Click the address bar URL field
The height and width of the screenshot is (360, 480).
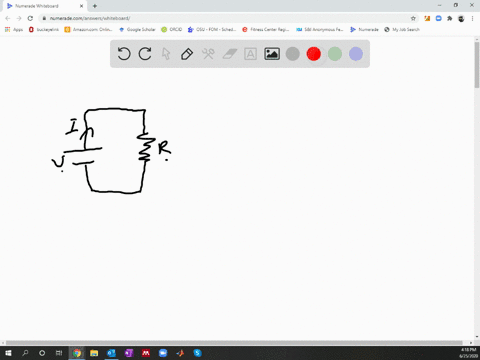[x=228, y=18]
